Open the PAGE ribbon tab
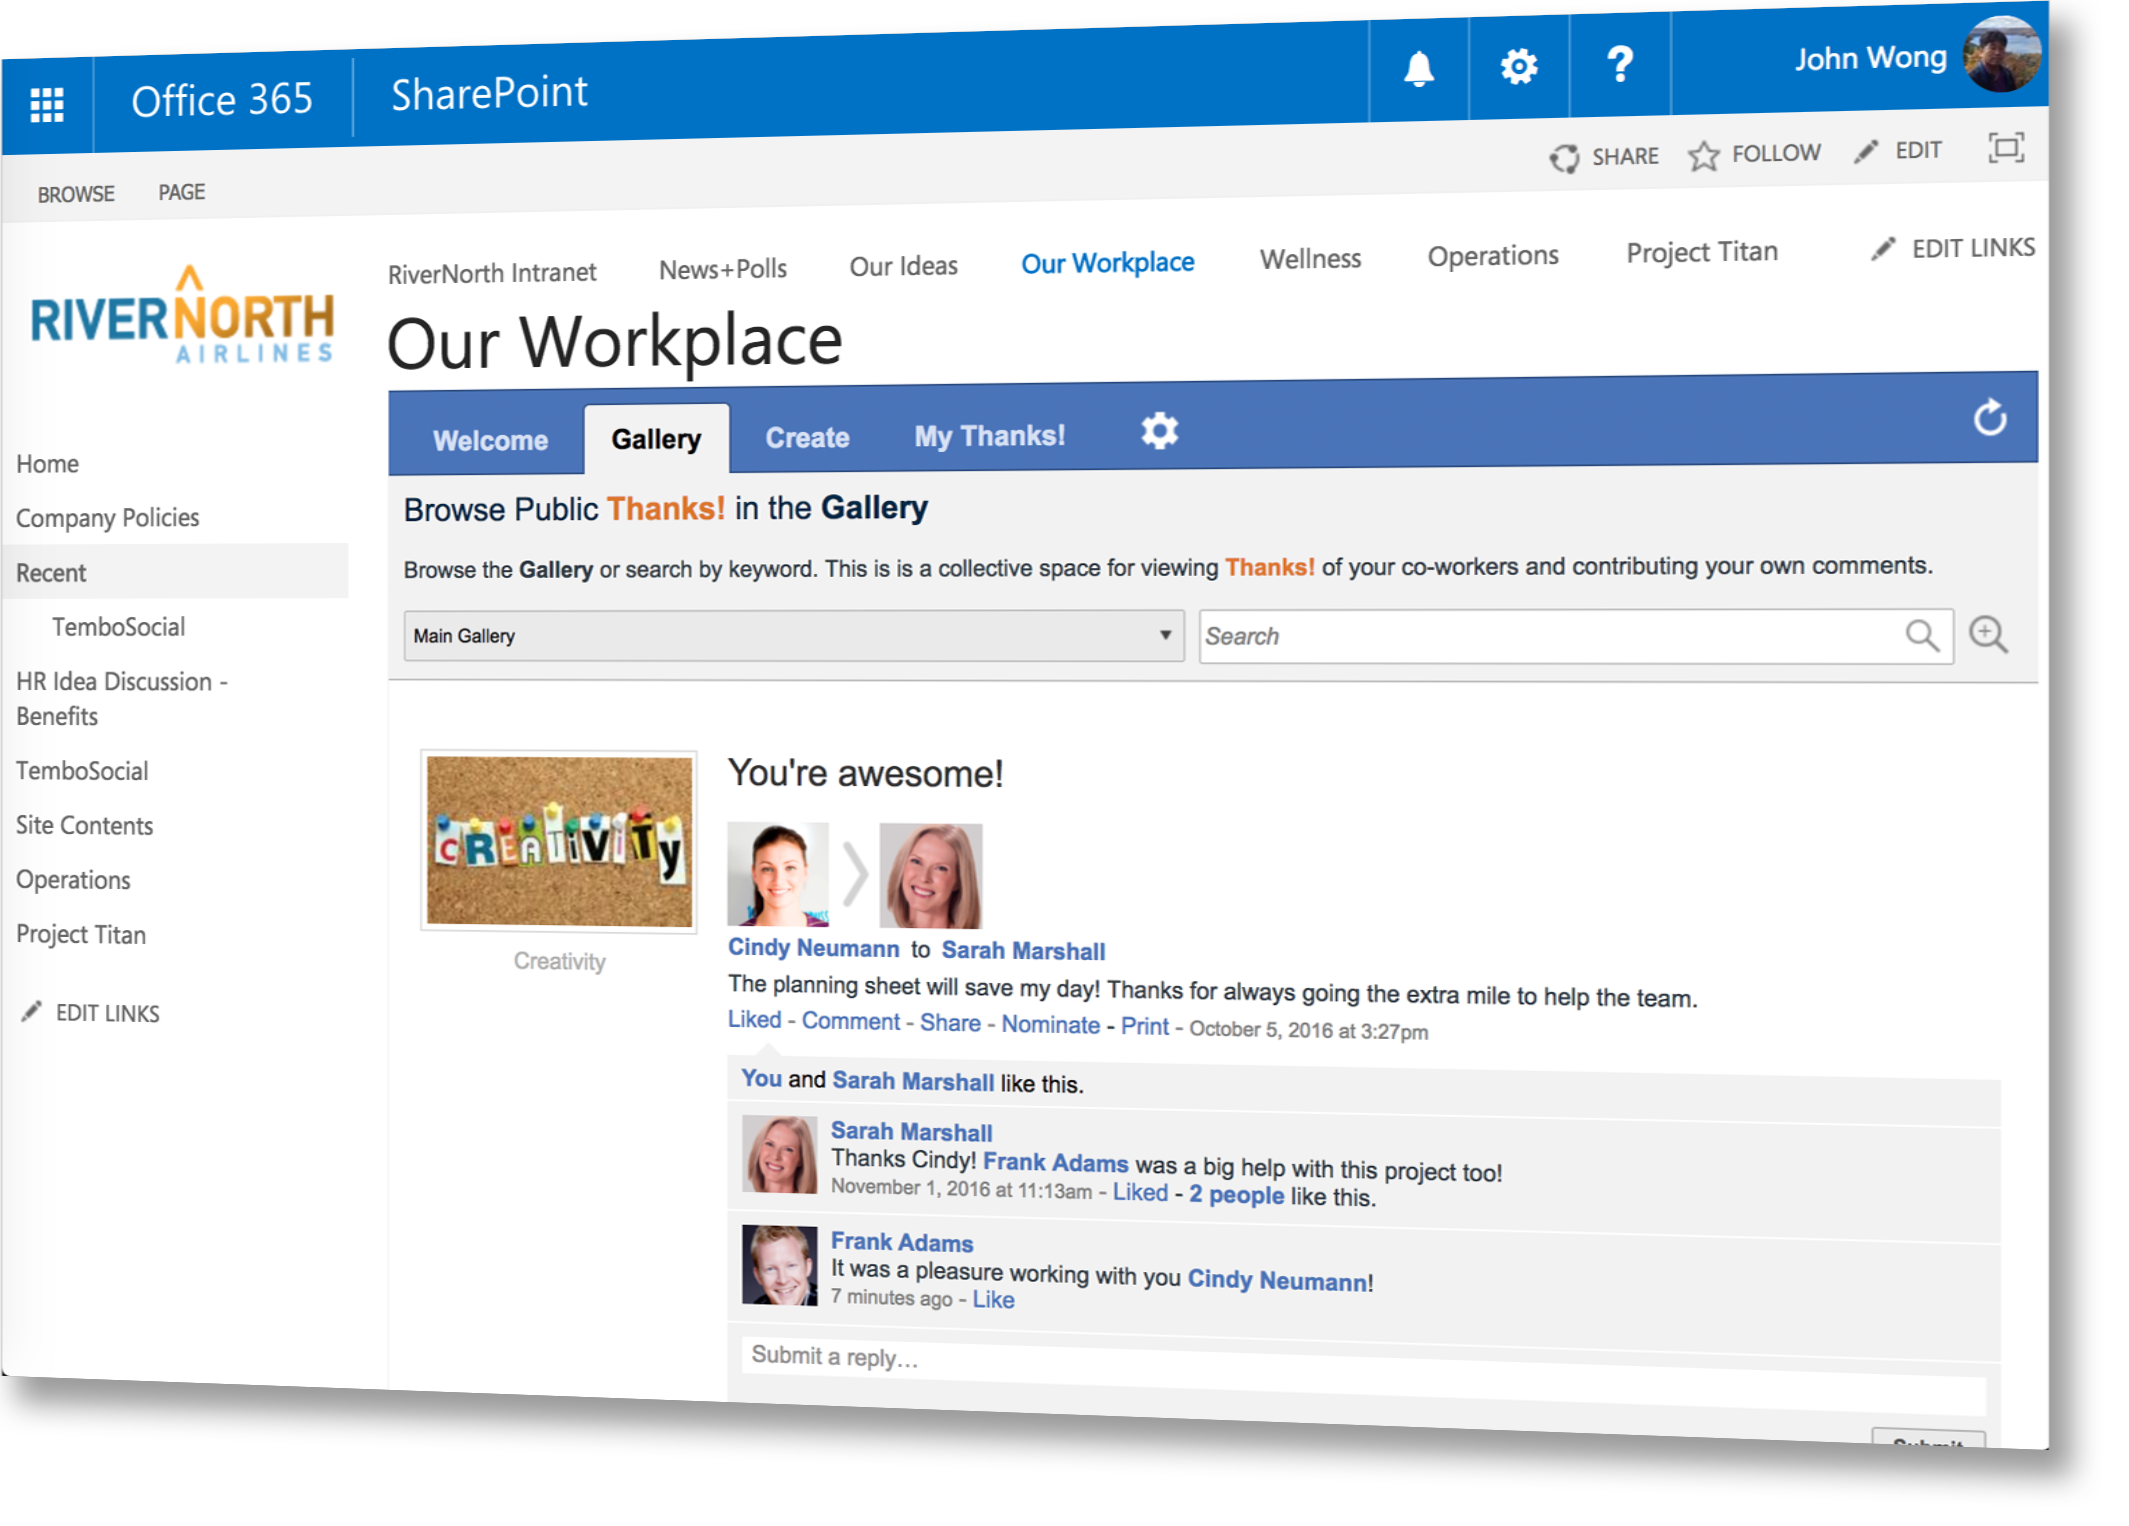The image size is (2129, 1526). click(181, 192)
